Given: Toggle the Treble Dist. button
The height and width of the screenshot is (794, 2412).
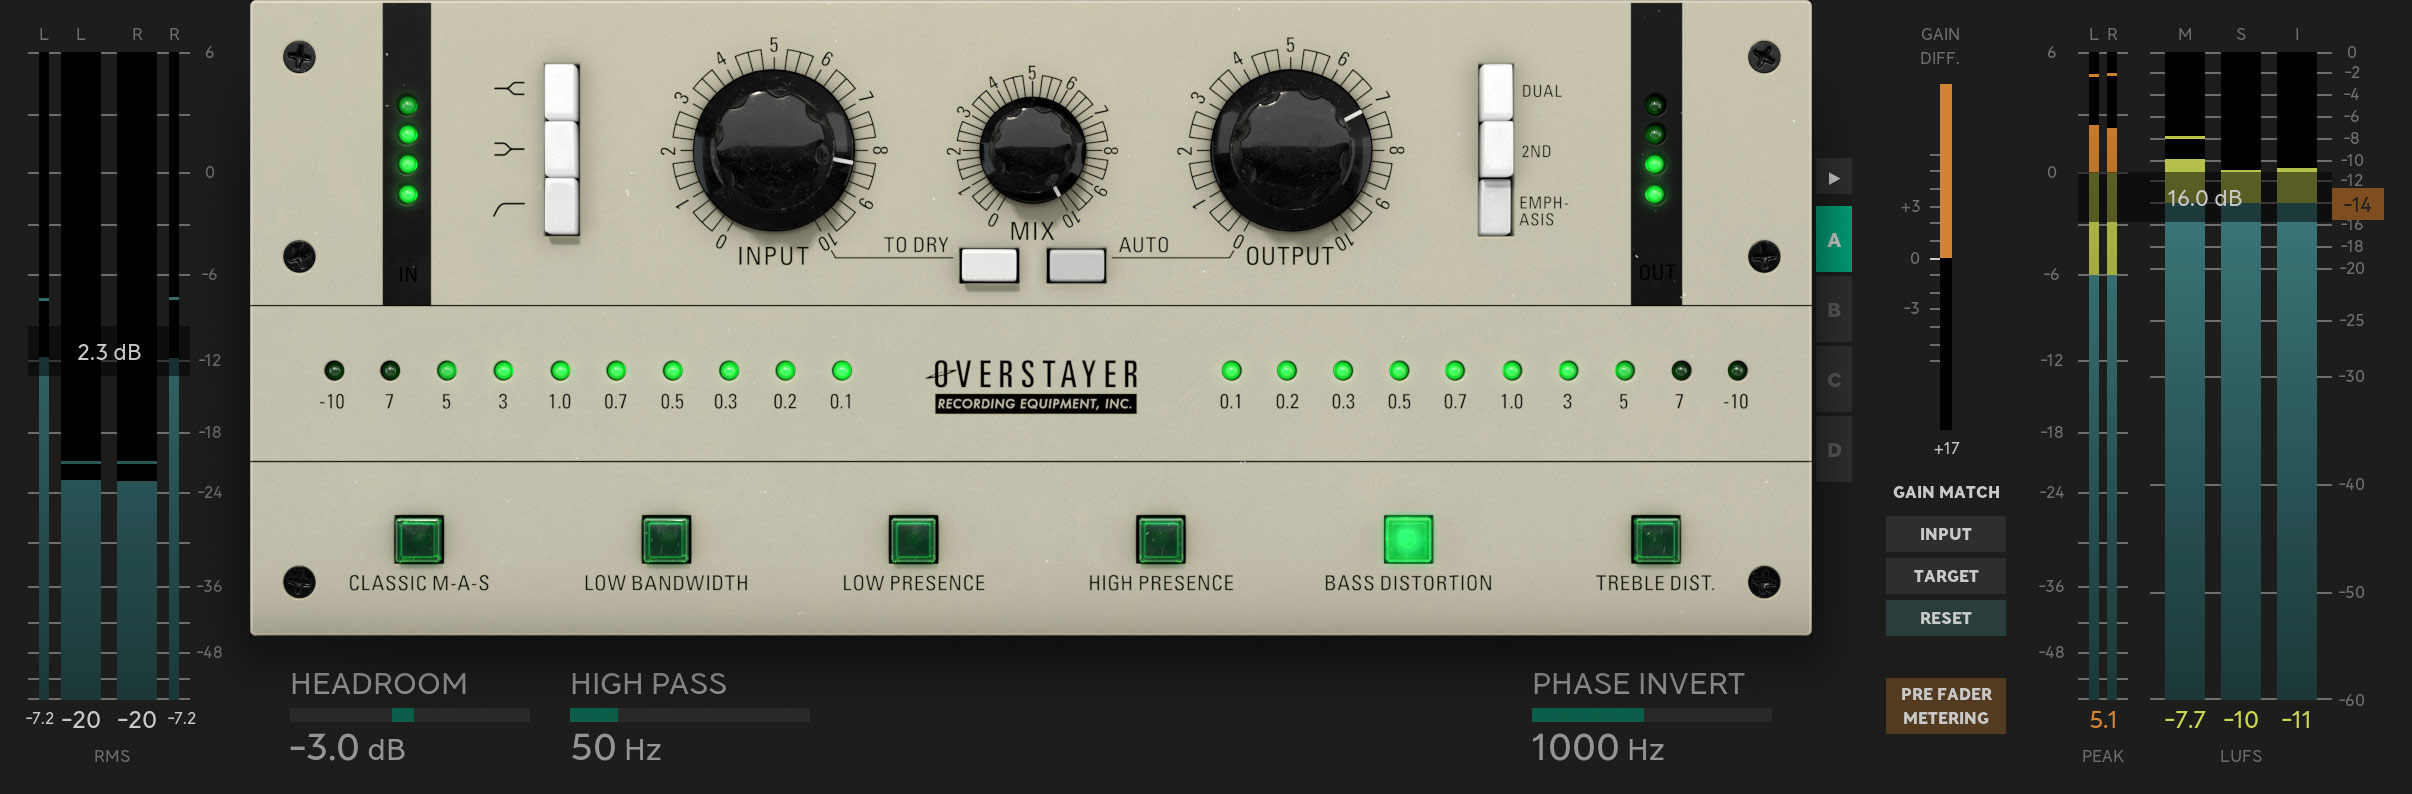Looking at the screenshot, I should (x=1656, y=540).
